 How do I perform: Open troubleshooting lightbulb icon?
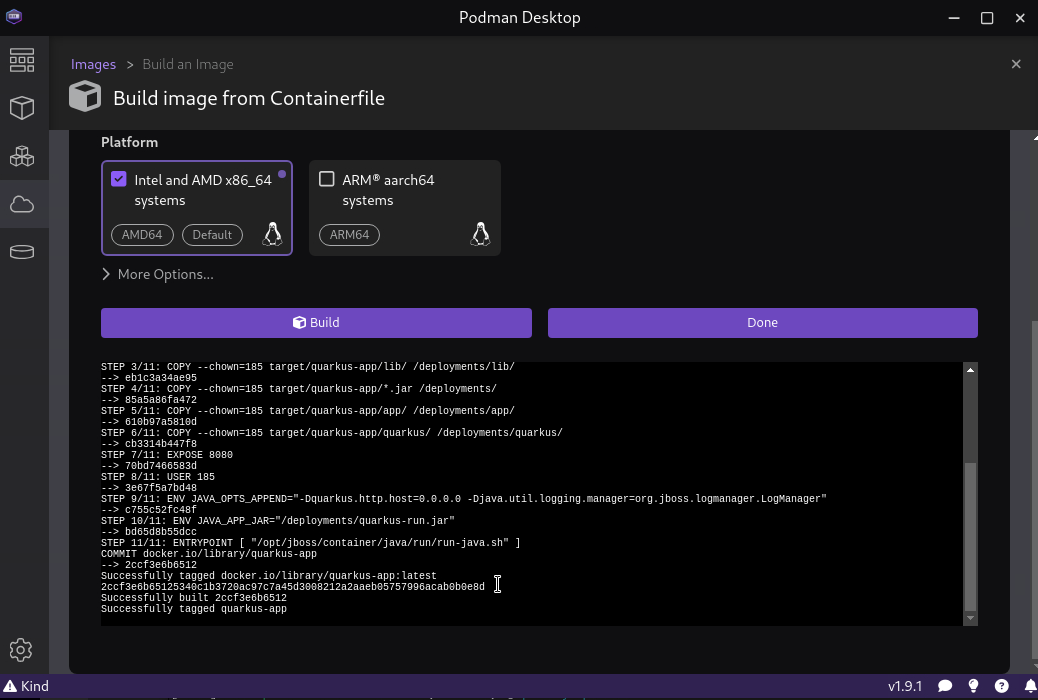tap(973, 686)
